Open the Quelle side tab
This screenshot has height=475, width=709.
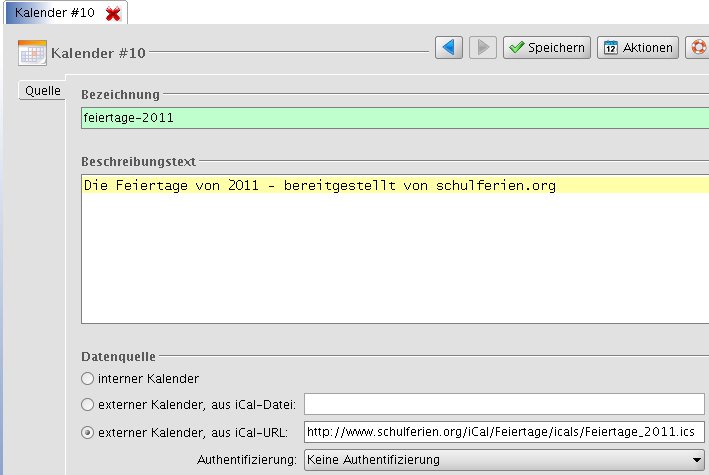tap(43, 91)
